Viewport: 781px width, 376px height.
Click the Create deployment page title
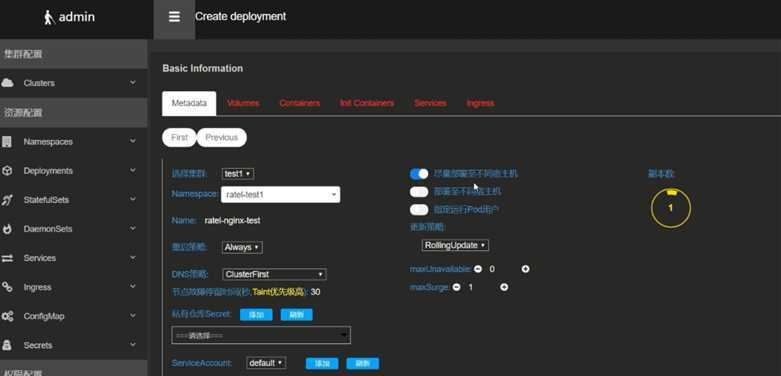pos(241,17)
